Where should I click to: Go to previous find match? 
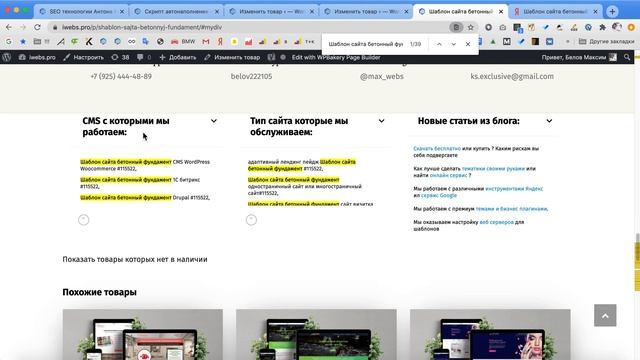coord(439,44)
